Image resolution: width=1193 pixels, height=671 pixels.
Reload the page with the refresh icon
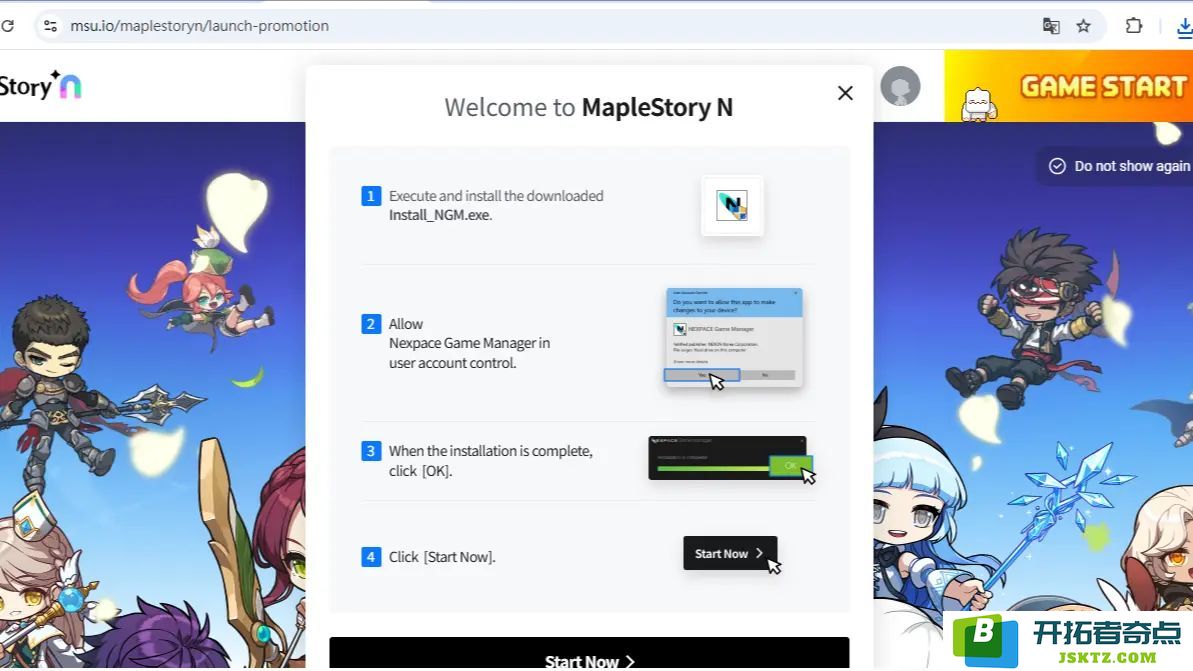pos(8,26)
